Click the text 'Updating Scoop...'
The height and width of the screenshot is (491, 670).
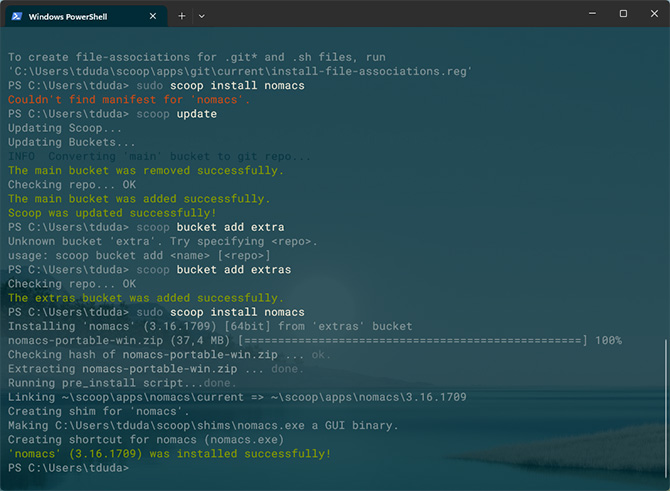coord(65,128)
